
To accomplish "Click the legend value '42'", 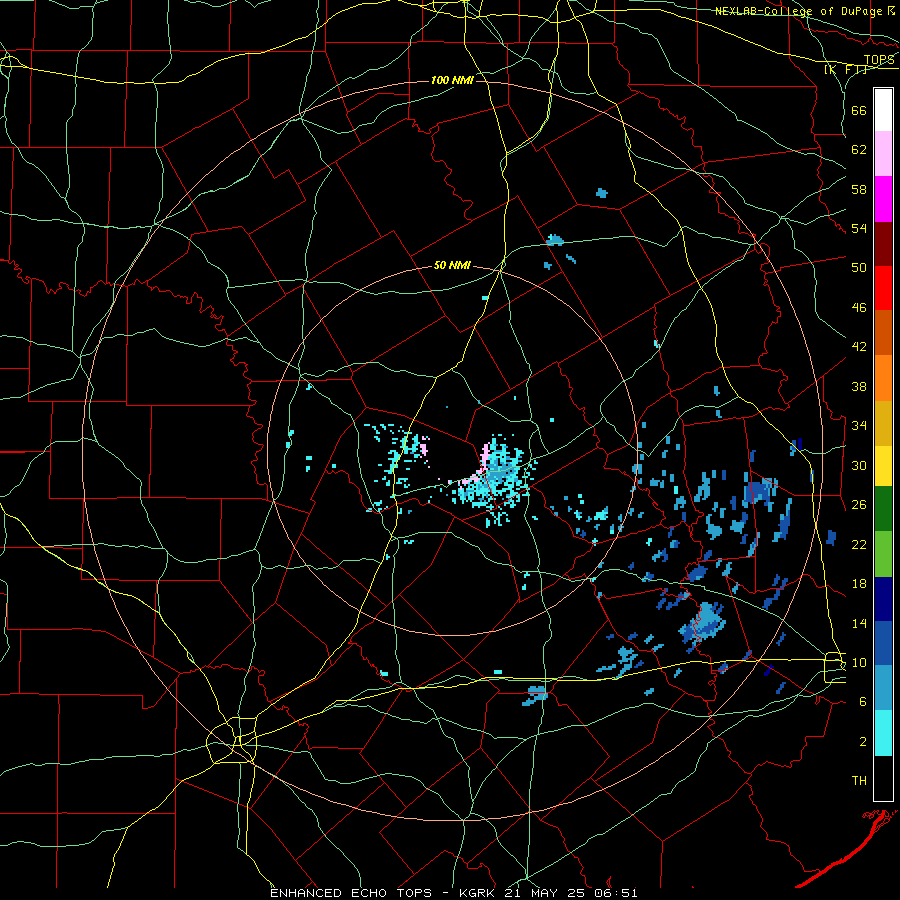I will [859, 347].
